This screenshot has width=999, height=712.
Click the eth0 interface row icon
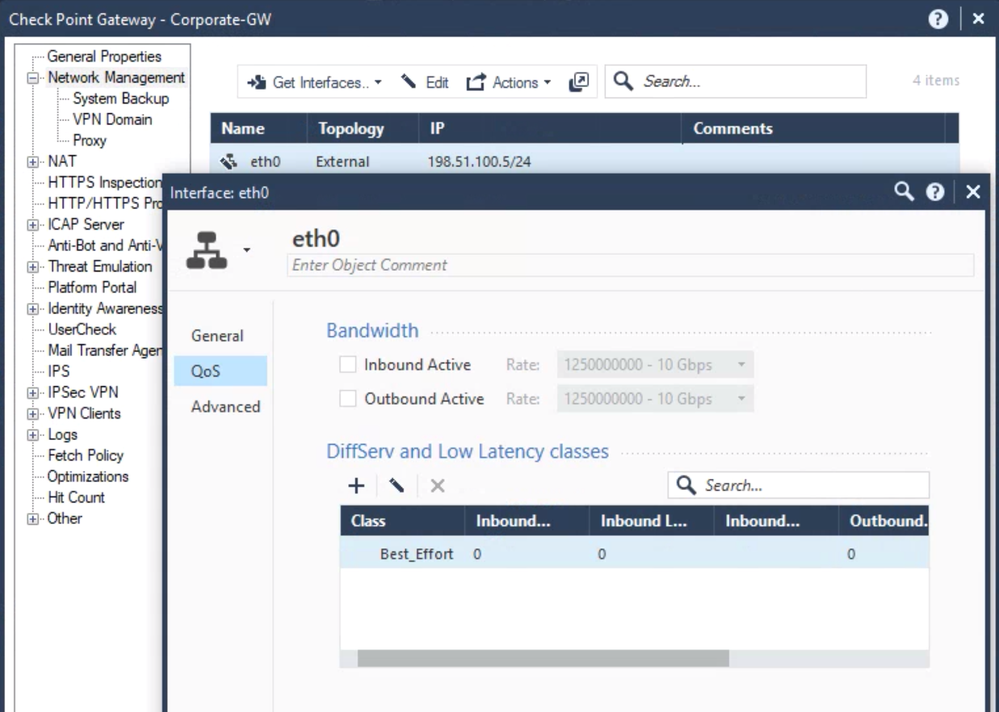point(229,162)
